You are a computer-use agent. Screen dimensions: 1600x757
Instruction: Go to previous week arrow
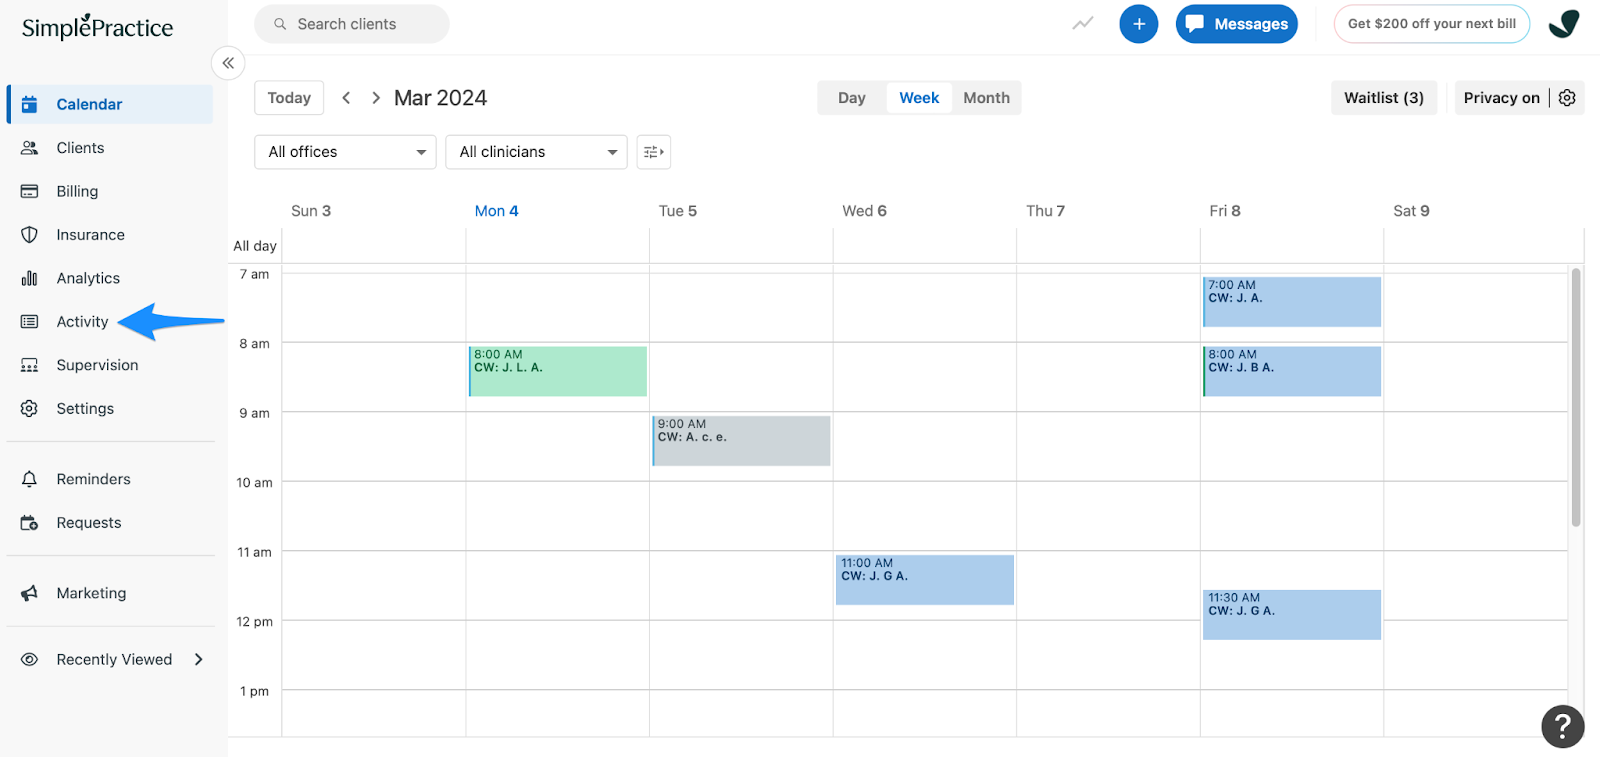[346, 98]
